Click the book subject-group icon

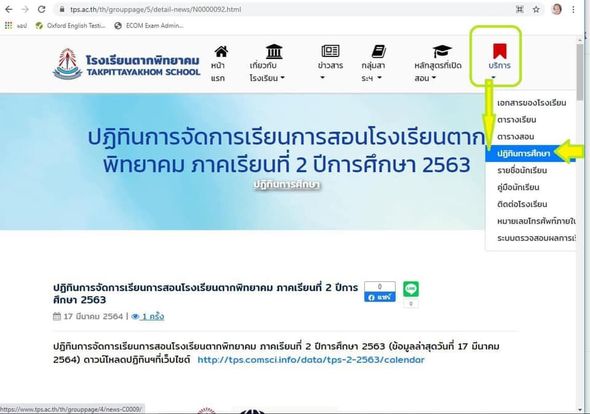pos(379,51)
